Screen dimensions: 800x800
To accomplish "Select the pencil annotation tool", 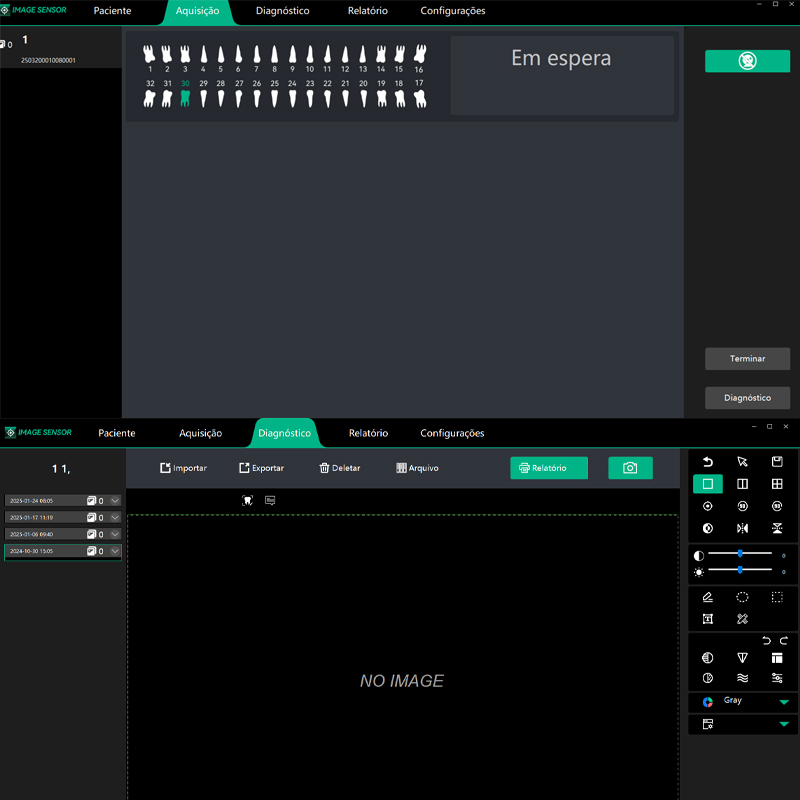I will click(708, 597).
